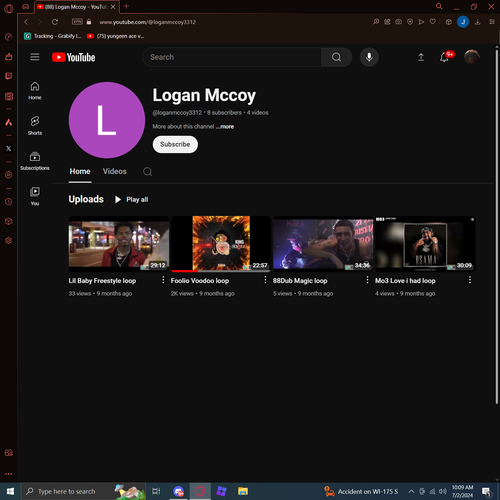The image size is (500, 500).
Task: Reload the current page
Action: point(55,22)
